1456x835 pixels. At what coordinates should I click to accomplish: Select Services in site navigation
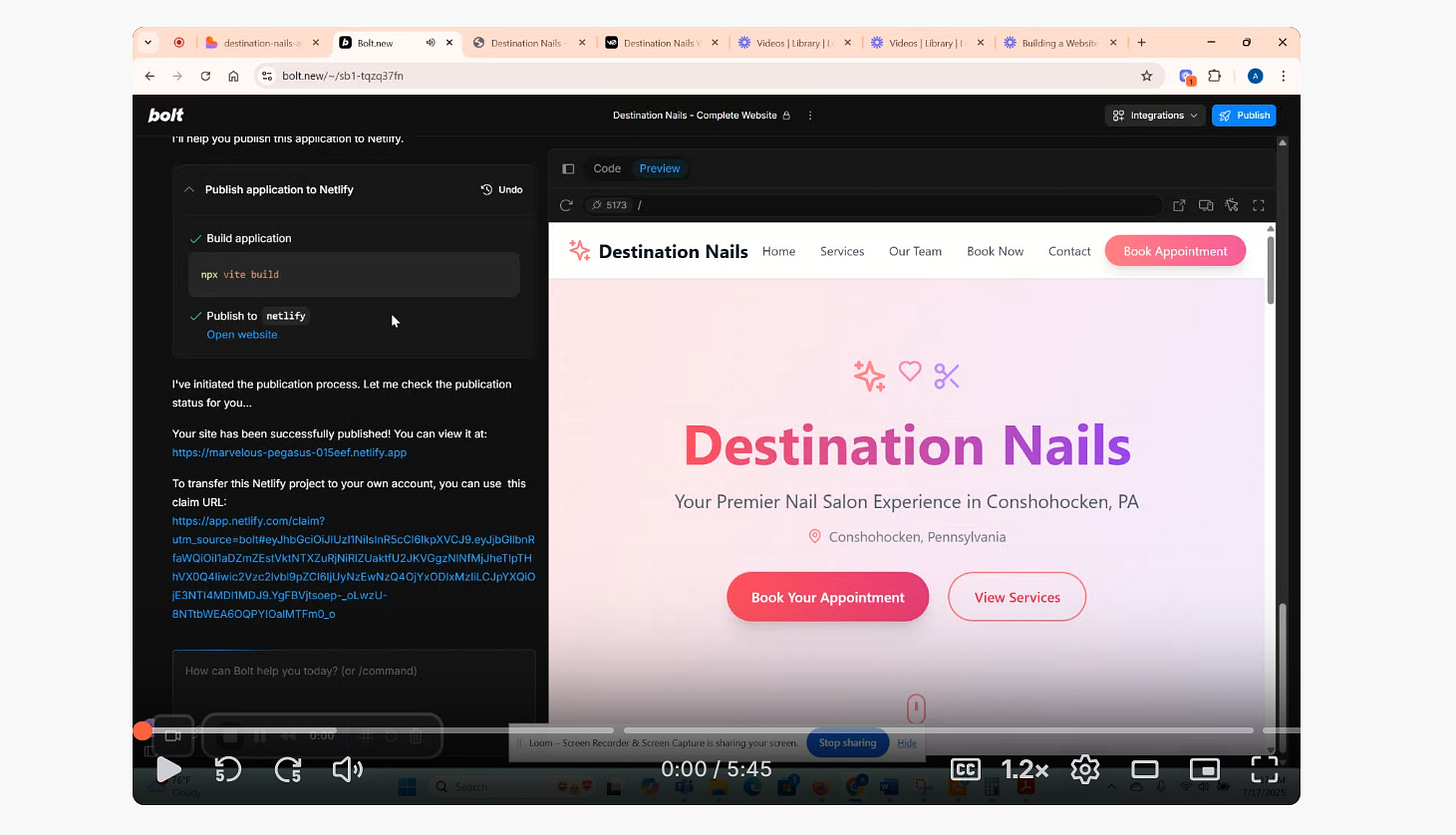tap(842, 251)
